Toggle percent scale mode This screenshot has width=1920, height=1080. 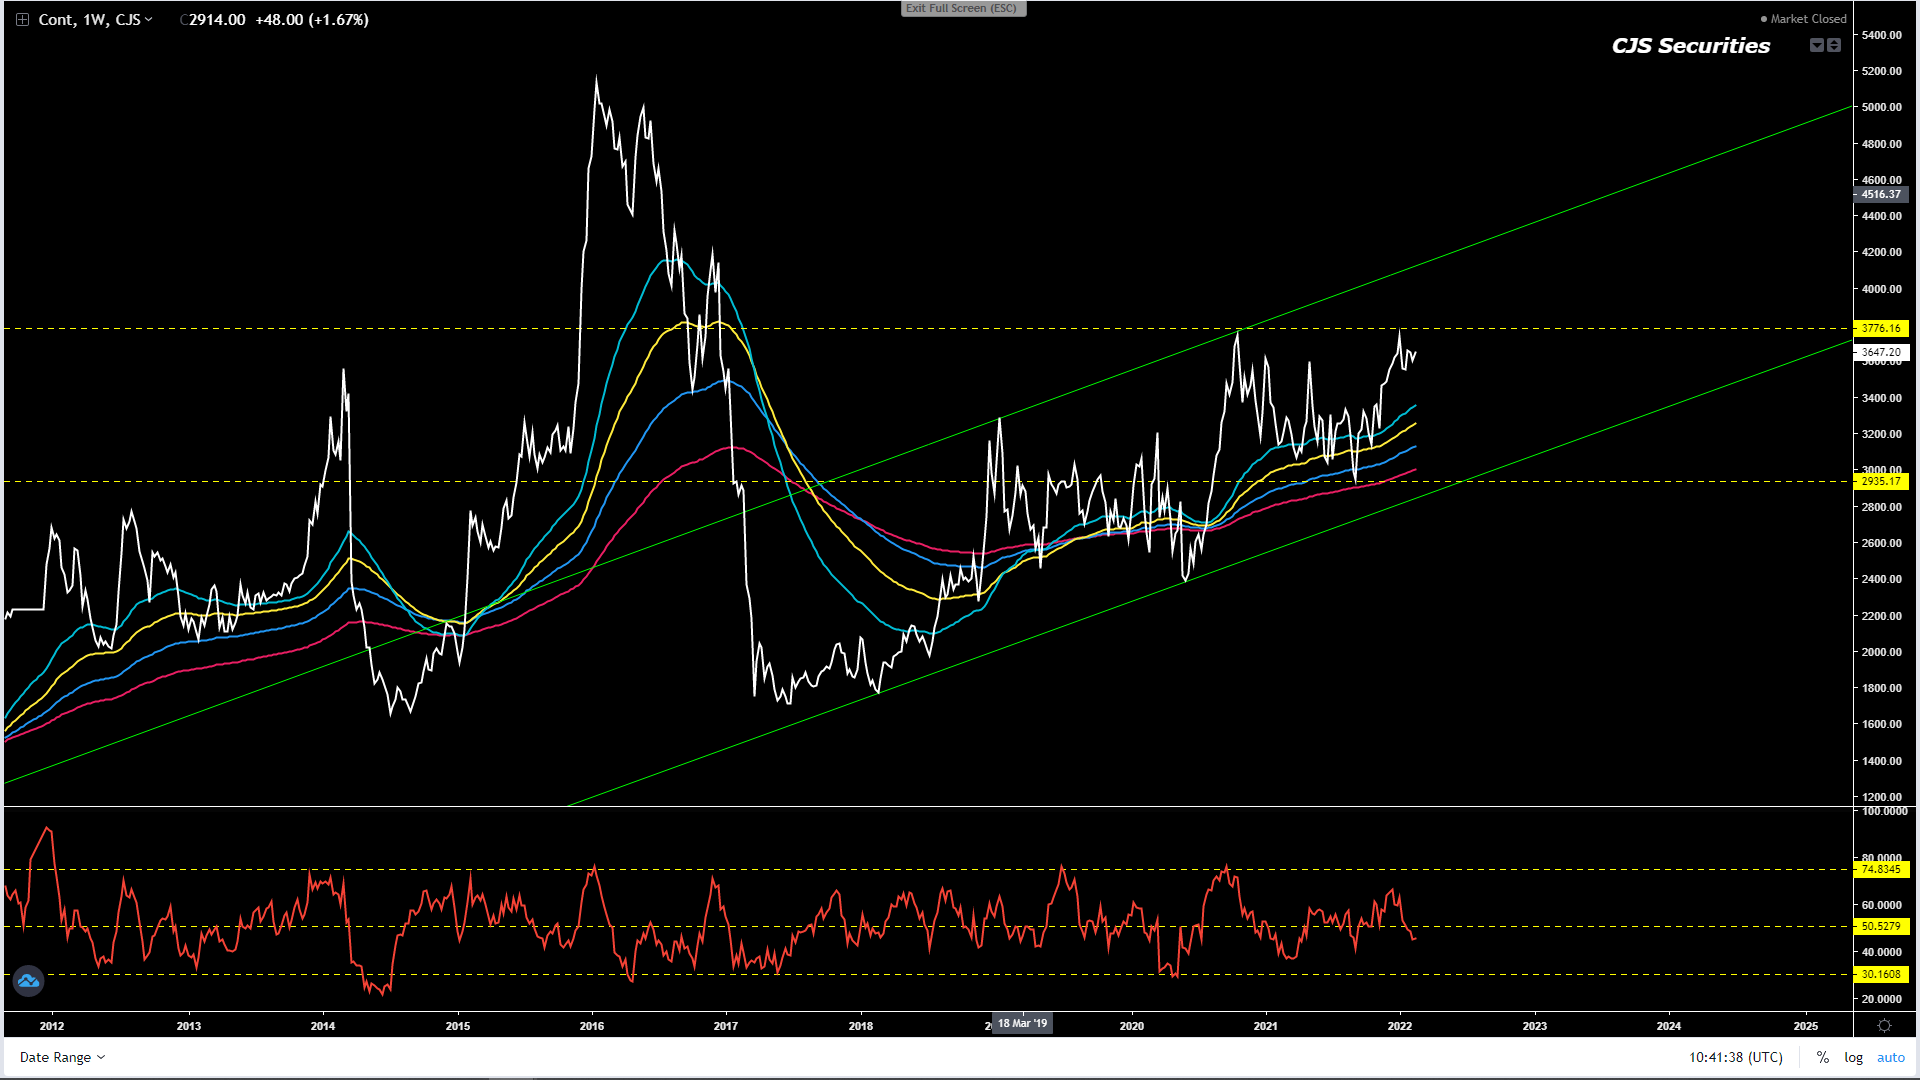1822,1057
